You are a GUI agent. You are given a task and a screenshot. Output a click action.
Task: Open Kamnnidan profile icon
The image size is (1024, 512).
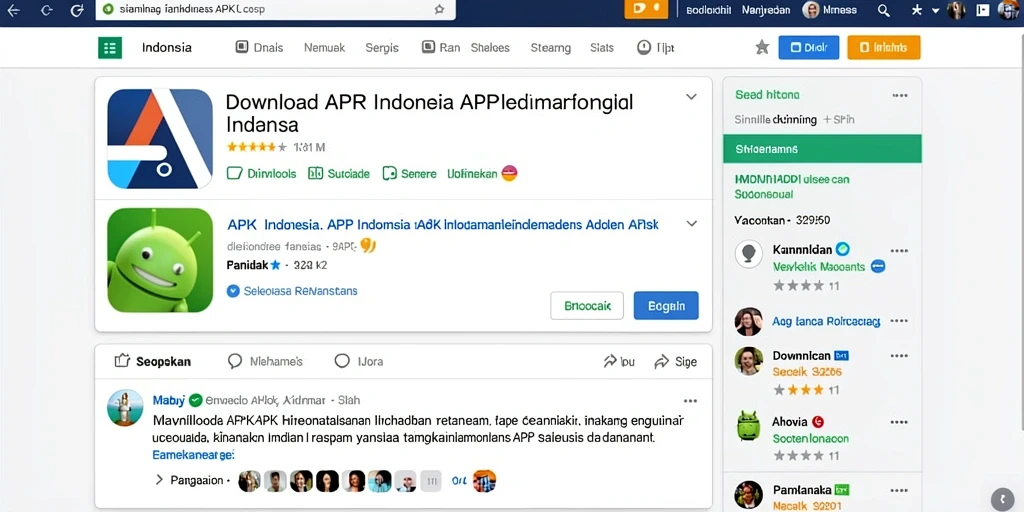748,253
